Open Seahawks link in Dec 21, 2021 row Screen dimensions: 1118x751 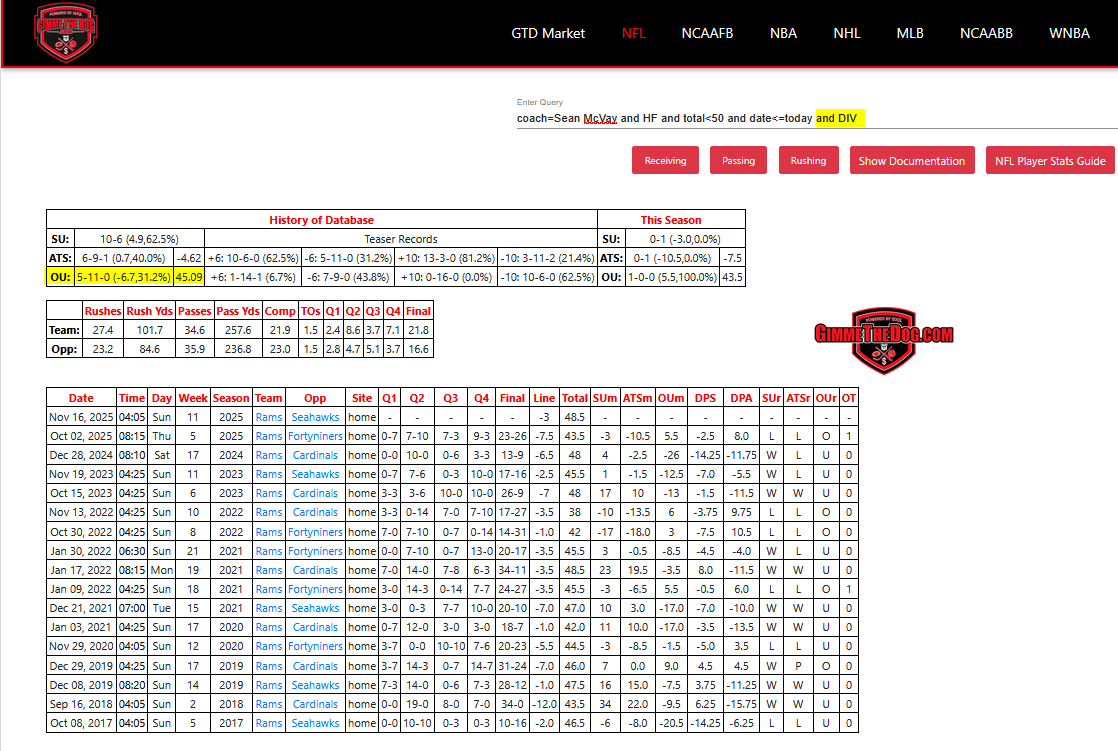click(x=315, y=608)
